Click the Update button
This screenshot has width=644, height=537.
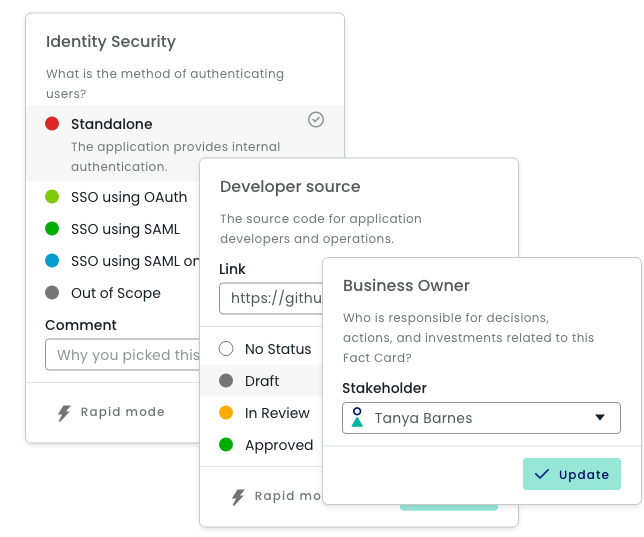(x=572, y=474)
